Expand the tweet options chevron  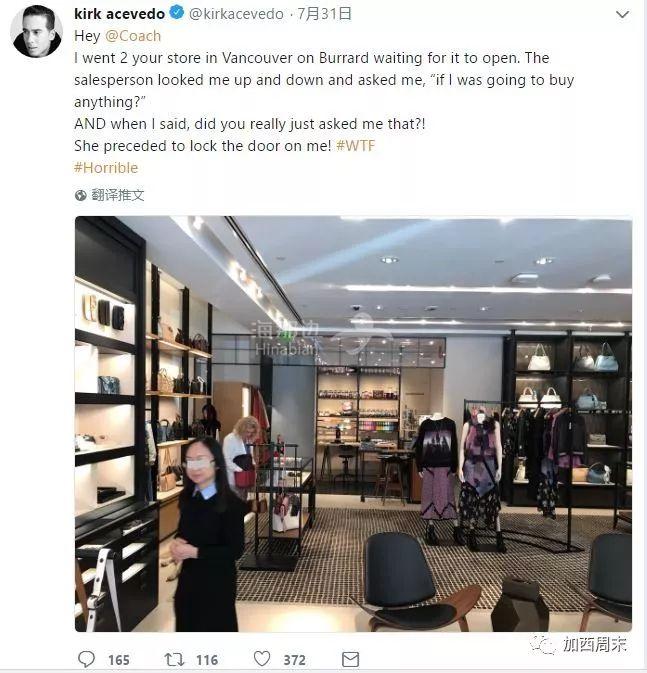tap(622, 15)
